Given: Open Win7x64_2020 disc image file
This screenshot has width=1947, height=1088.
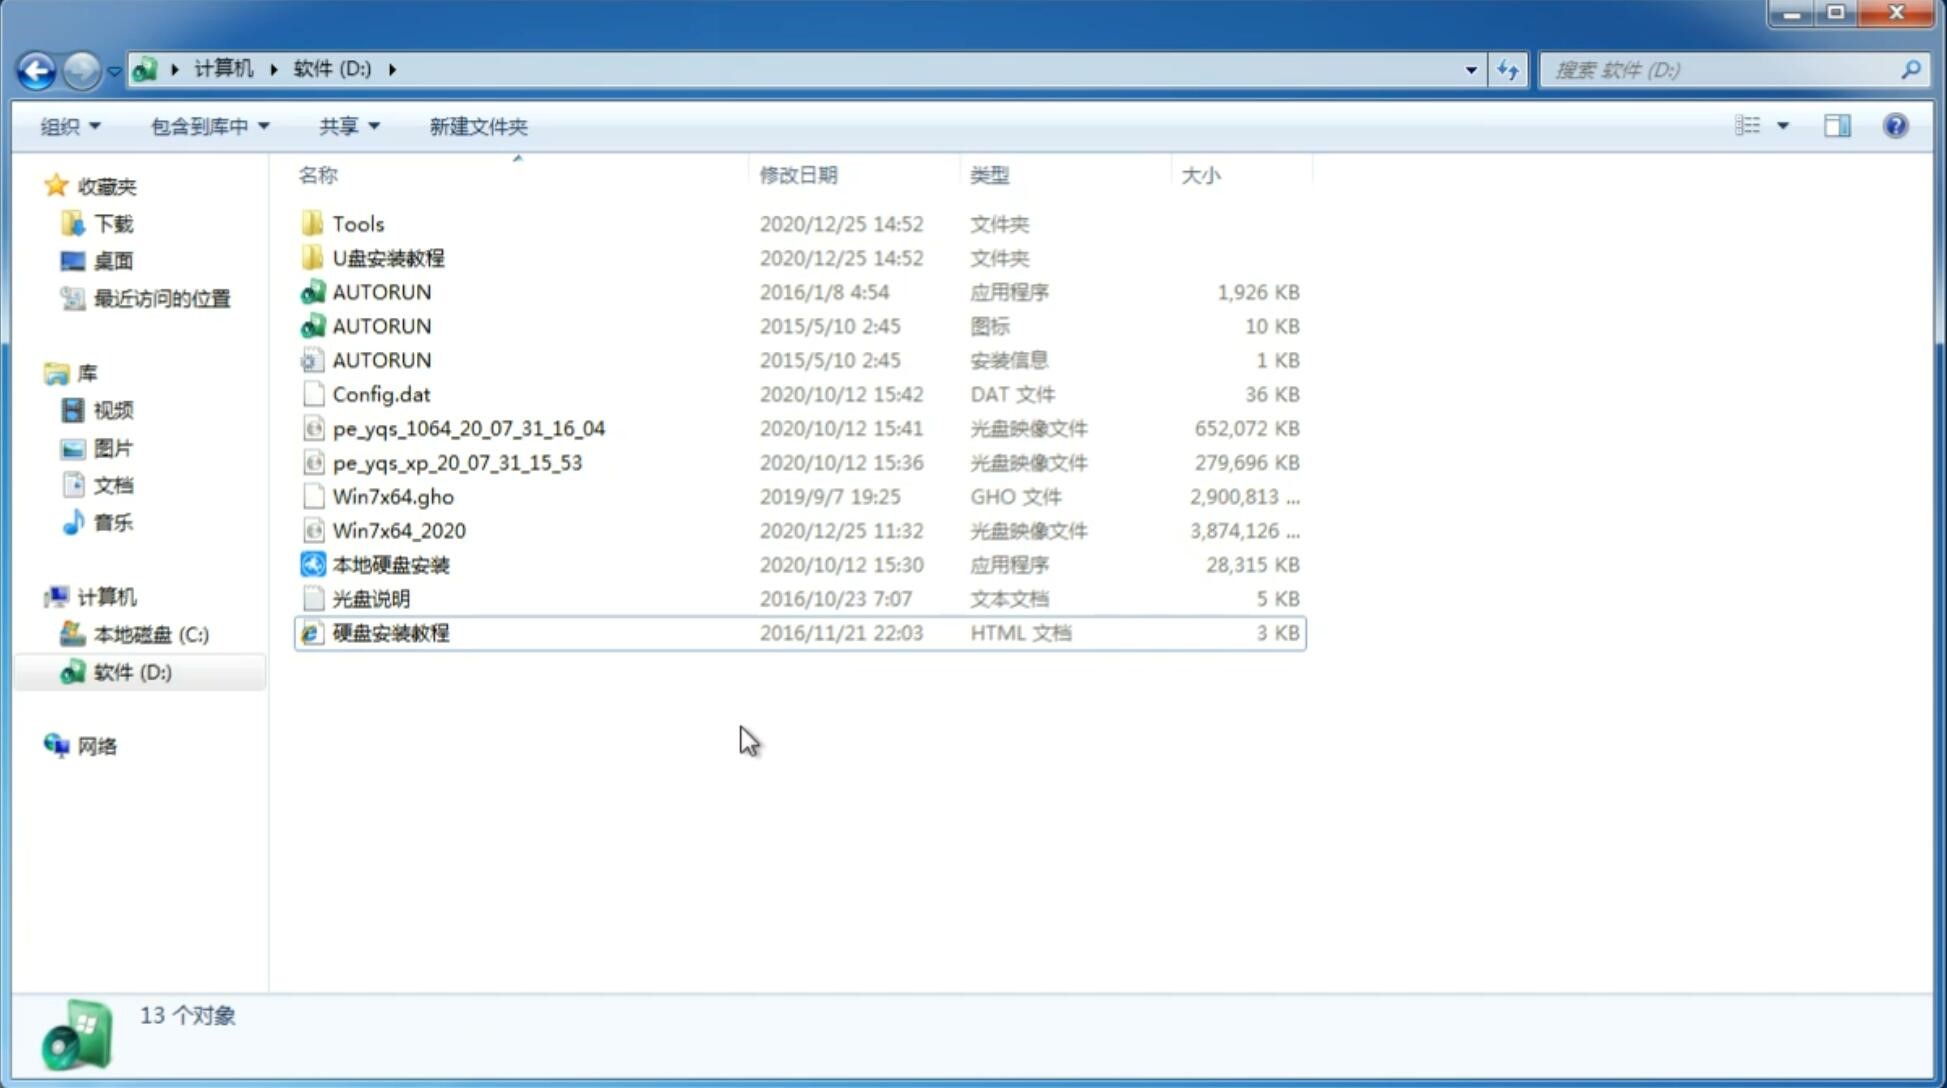Looking at the screenshot, I should 398,531.
